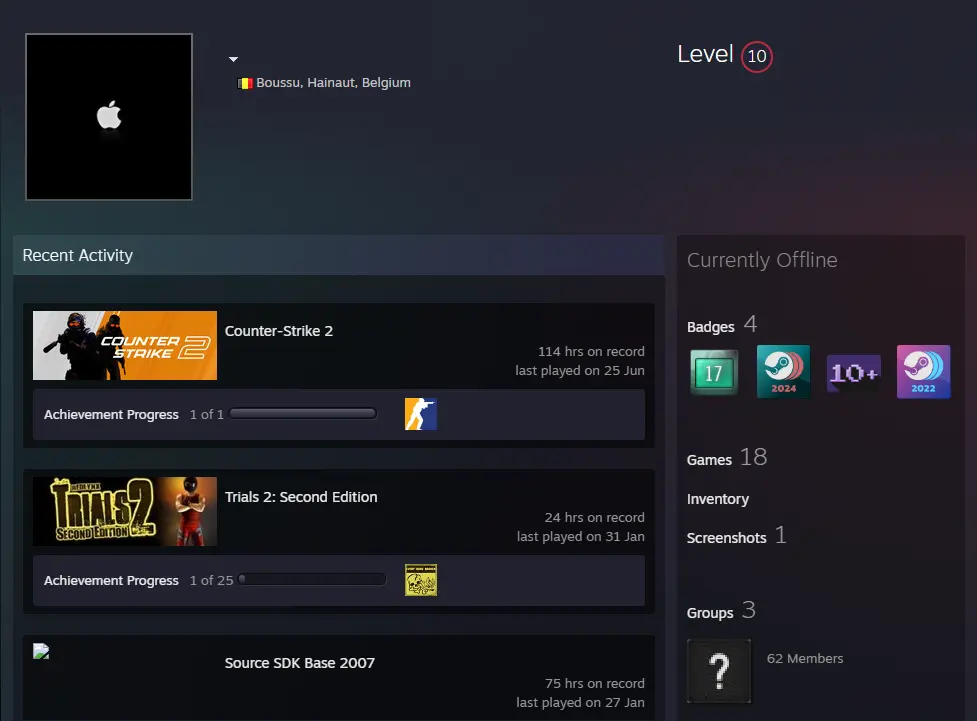The width and height of the screenshot is (977, 721).
Task: Click the green 17 years of service badge
Action: [714, 372]
